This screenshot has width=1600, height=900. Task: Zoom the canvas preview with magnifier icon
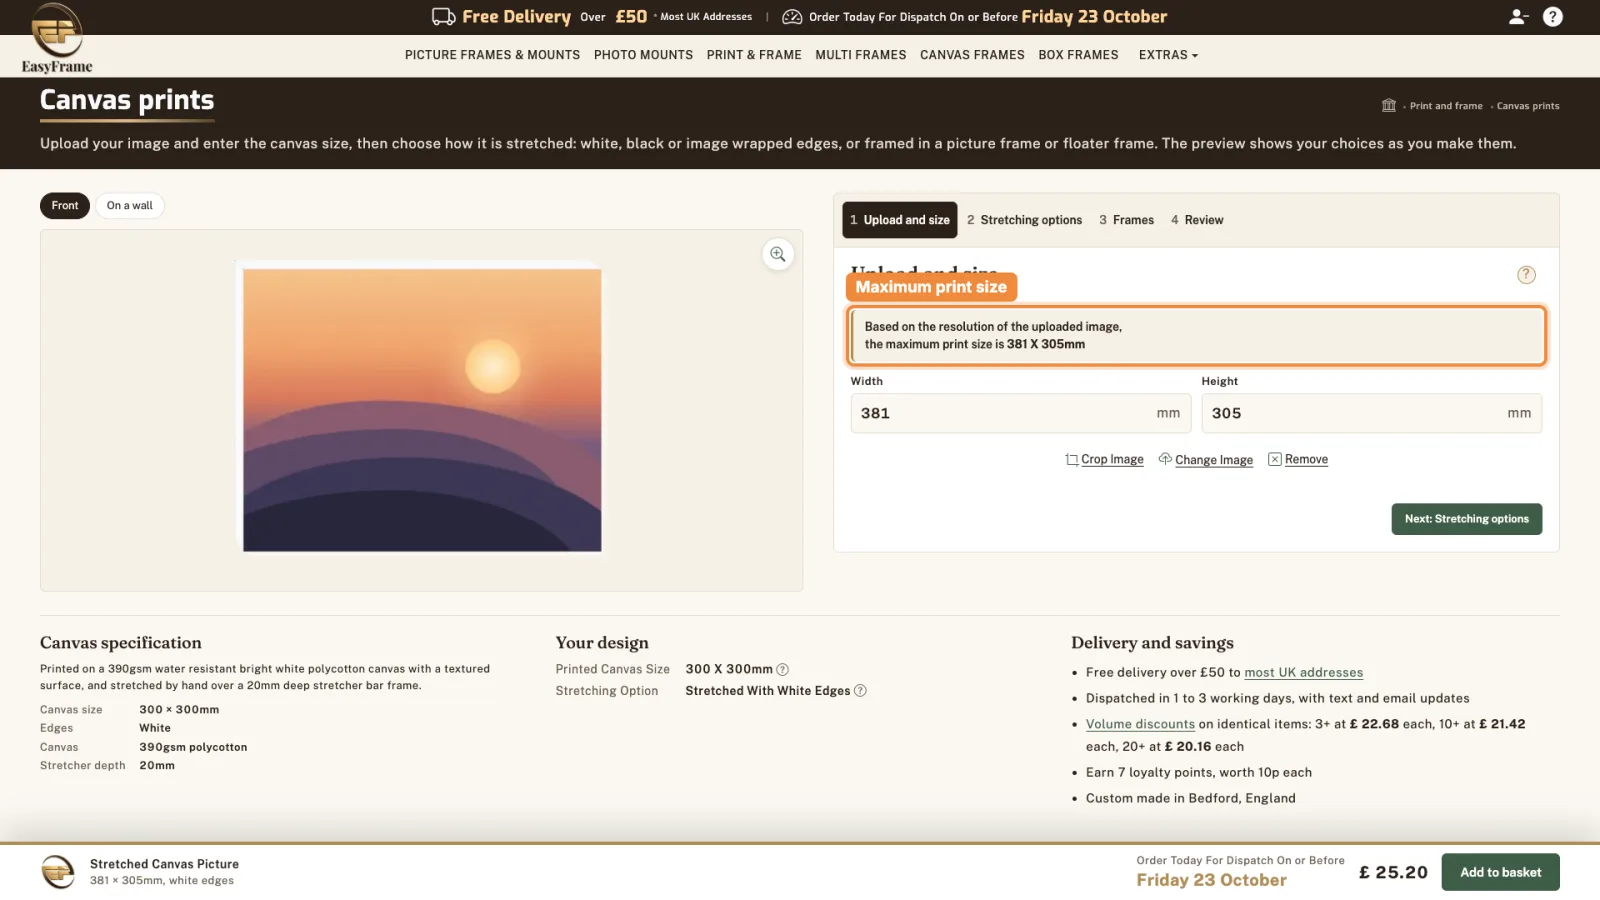tap(778, 255)
